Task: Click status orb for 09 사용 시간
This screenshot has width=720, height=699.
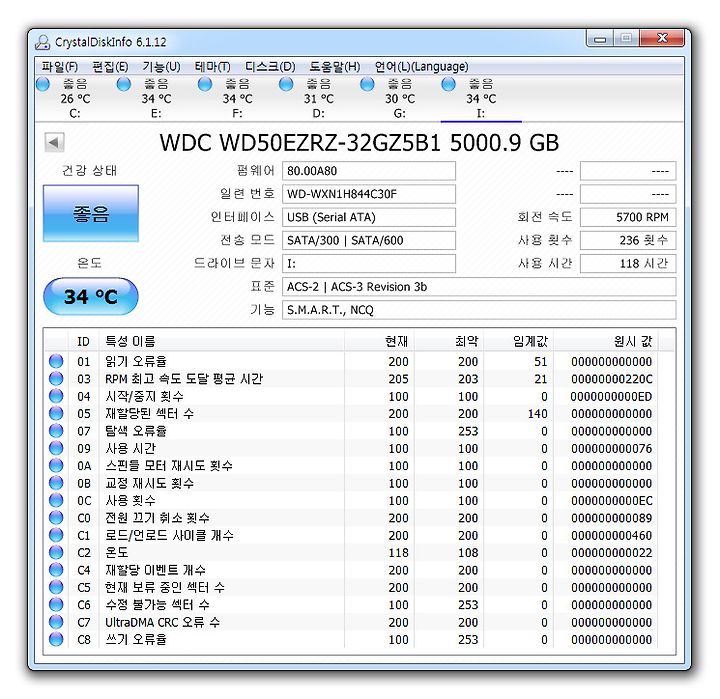Action: [x=56, y=448]
